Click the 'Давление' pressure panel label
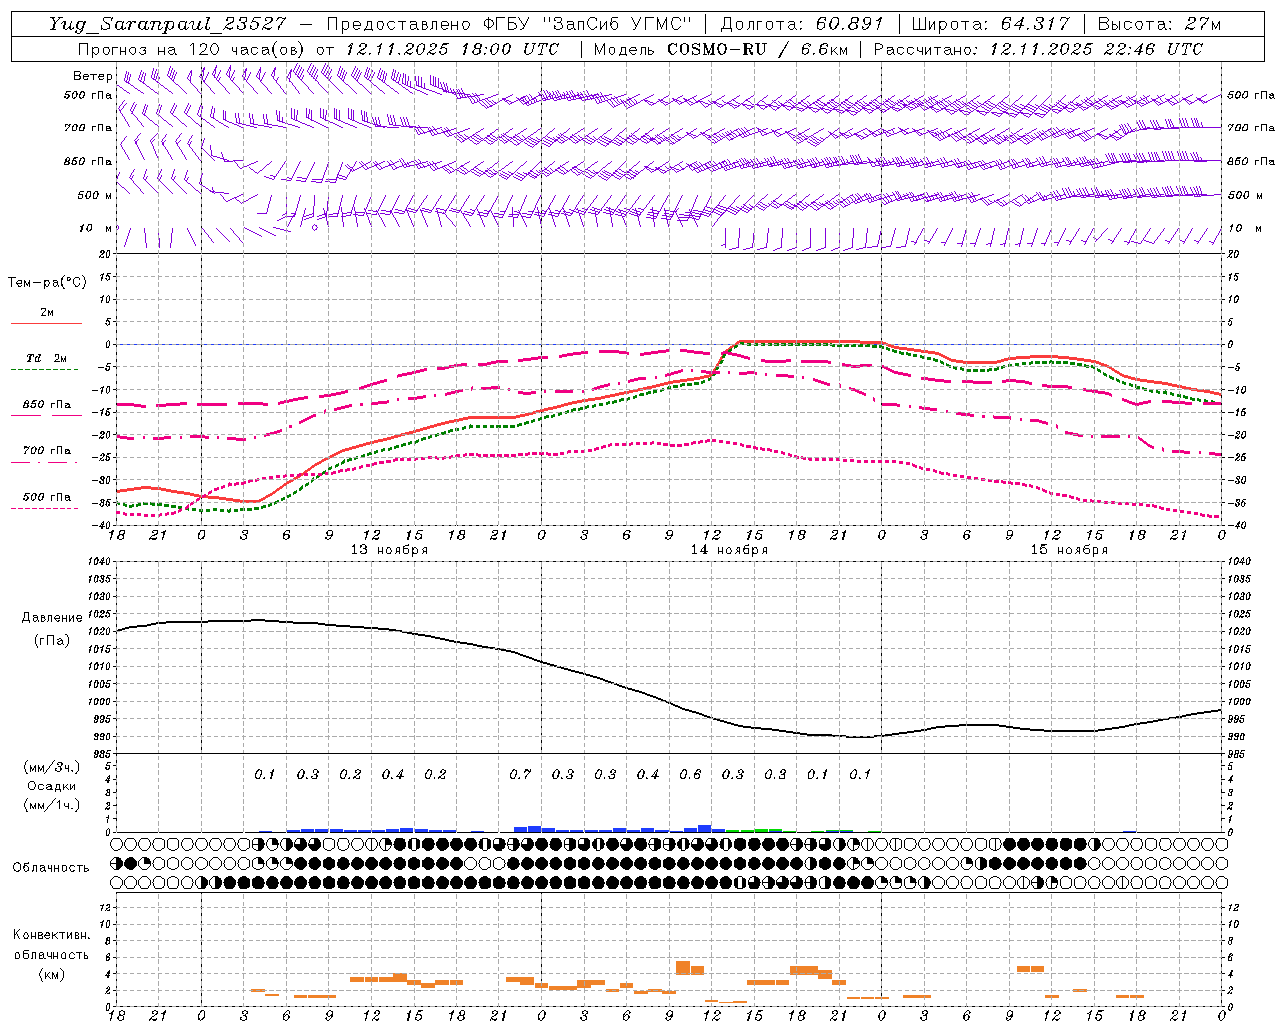This screenshot has height=1024, width=1280. coord(52,618)
